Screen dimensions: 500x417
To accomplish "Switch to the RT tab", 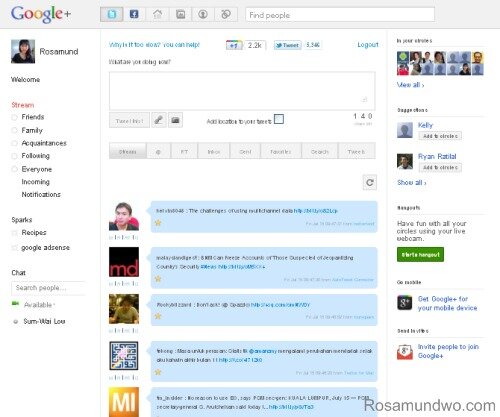I will 184,152.
